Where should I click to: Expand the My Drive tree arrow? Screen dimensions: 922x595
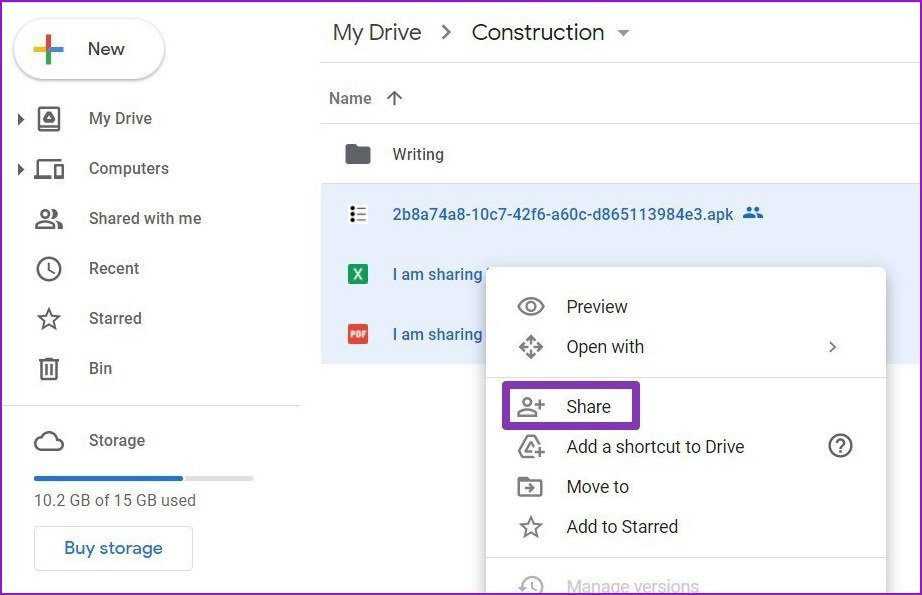(x=20, y=119)
